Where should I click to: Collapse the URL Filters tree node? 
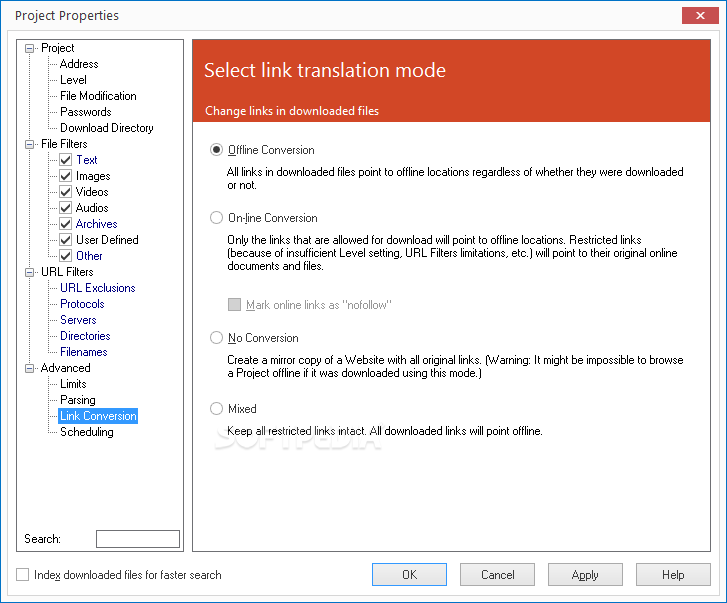(x=30, y=272)
